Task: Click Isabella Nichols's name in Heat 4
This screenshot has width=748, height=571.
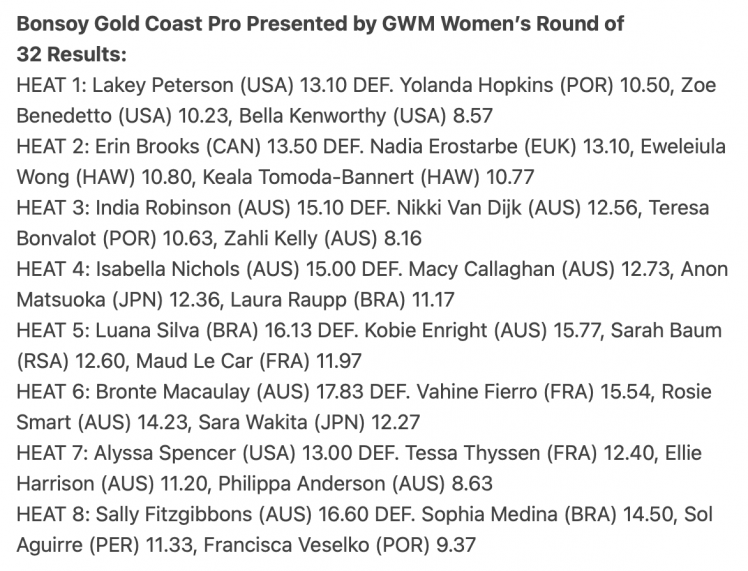Action: point(167,269)
